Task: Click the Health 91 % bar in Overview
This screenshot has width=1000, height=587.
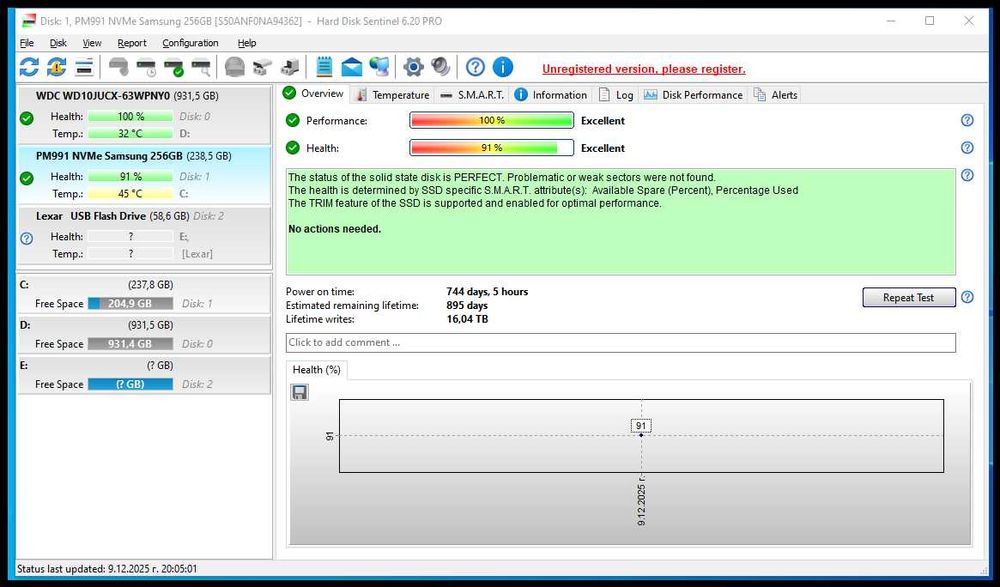Action: tap(491, 147)
